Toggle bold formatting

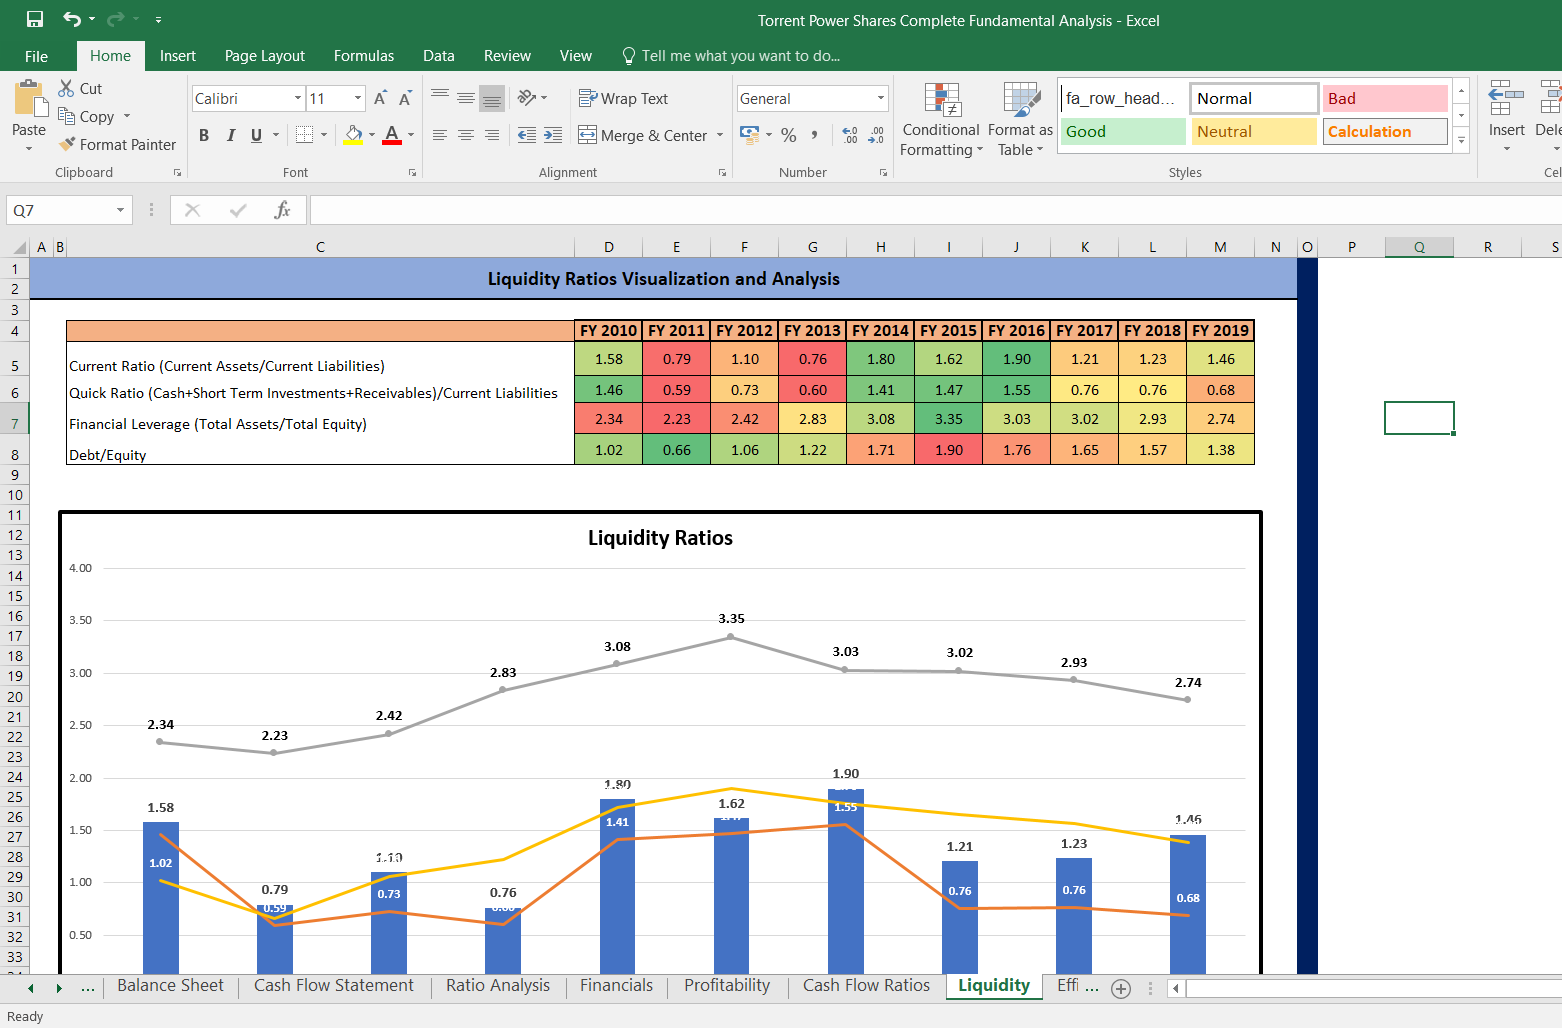pyautogui.click(x=204, y=135)
